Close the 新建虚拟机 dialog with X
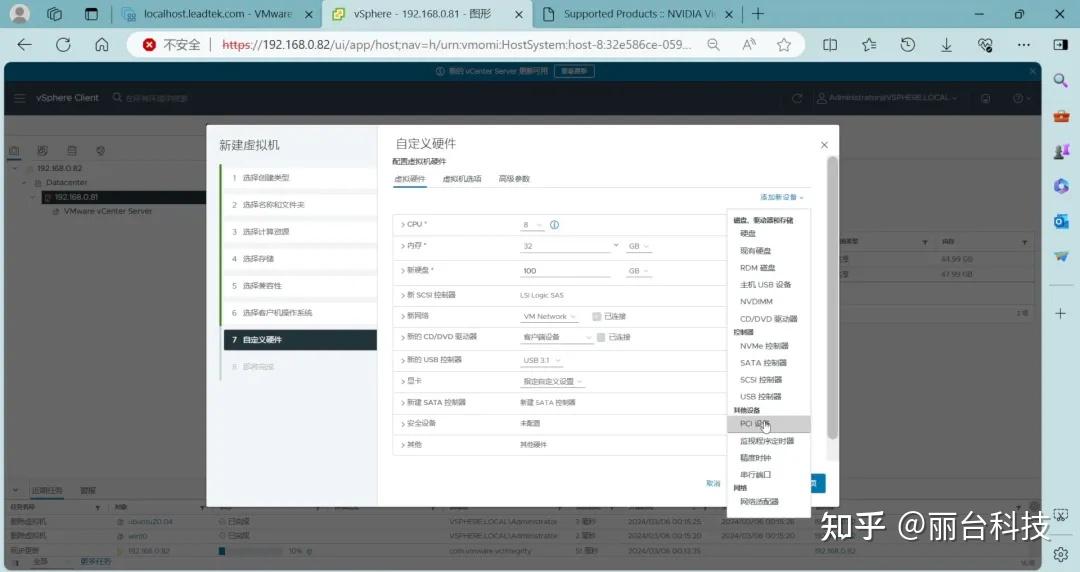Screen dimensions: 1080x572 coord(824,145)
